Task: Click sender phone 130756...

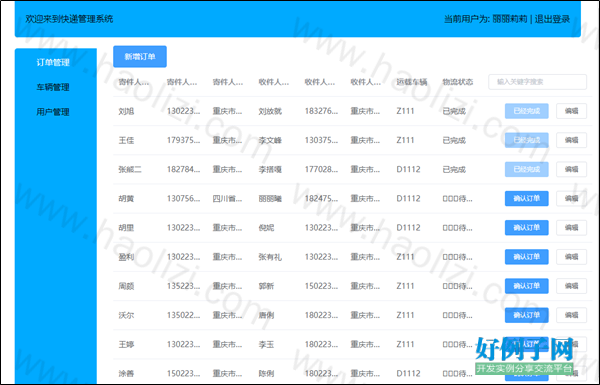Action: click(183, 199)
